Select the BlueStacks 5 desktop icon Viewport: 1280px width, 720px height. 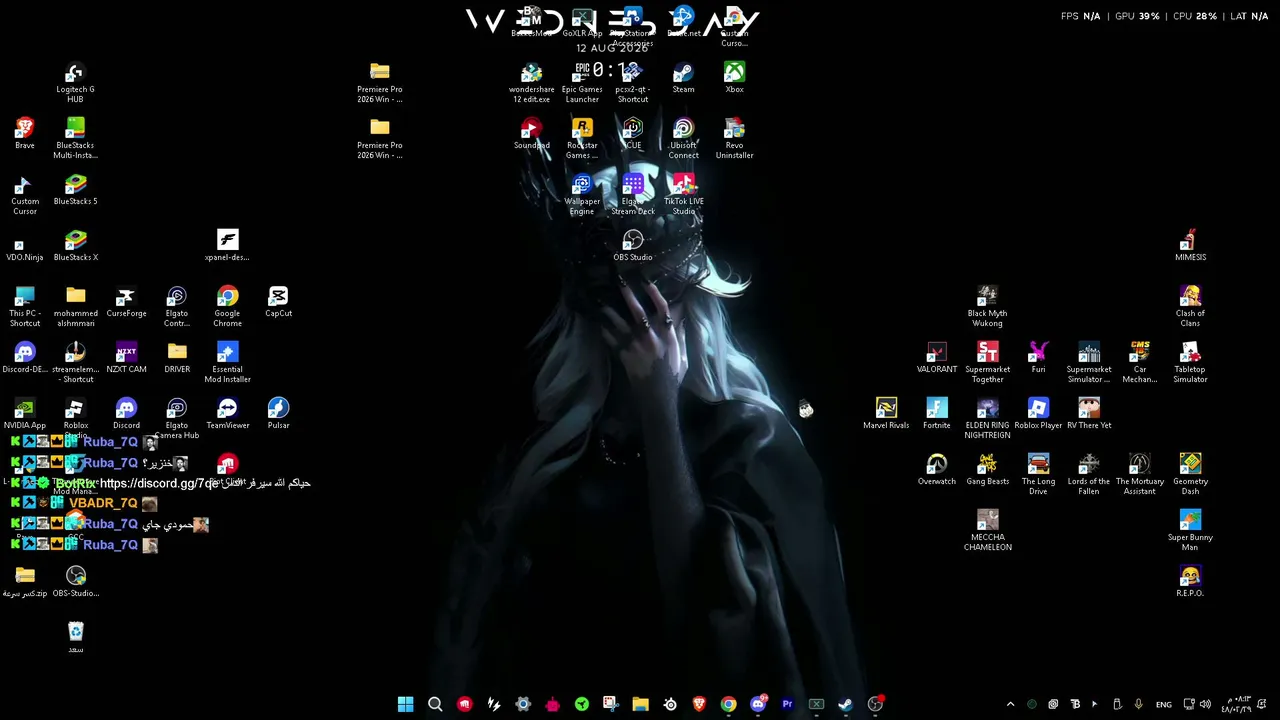coord(75,189)
